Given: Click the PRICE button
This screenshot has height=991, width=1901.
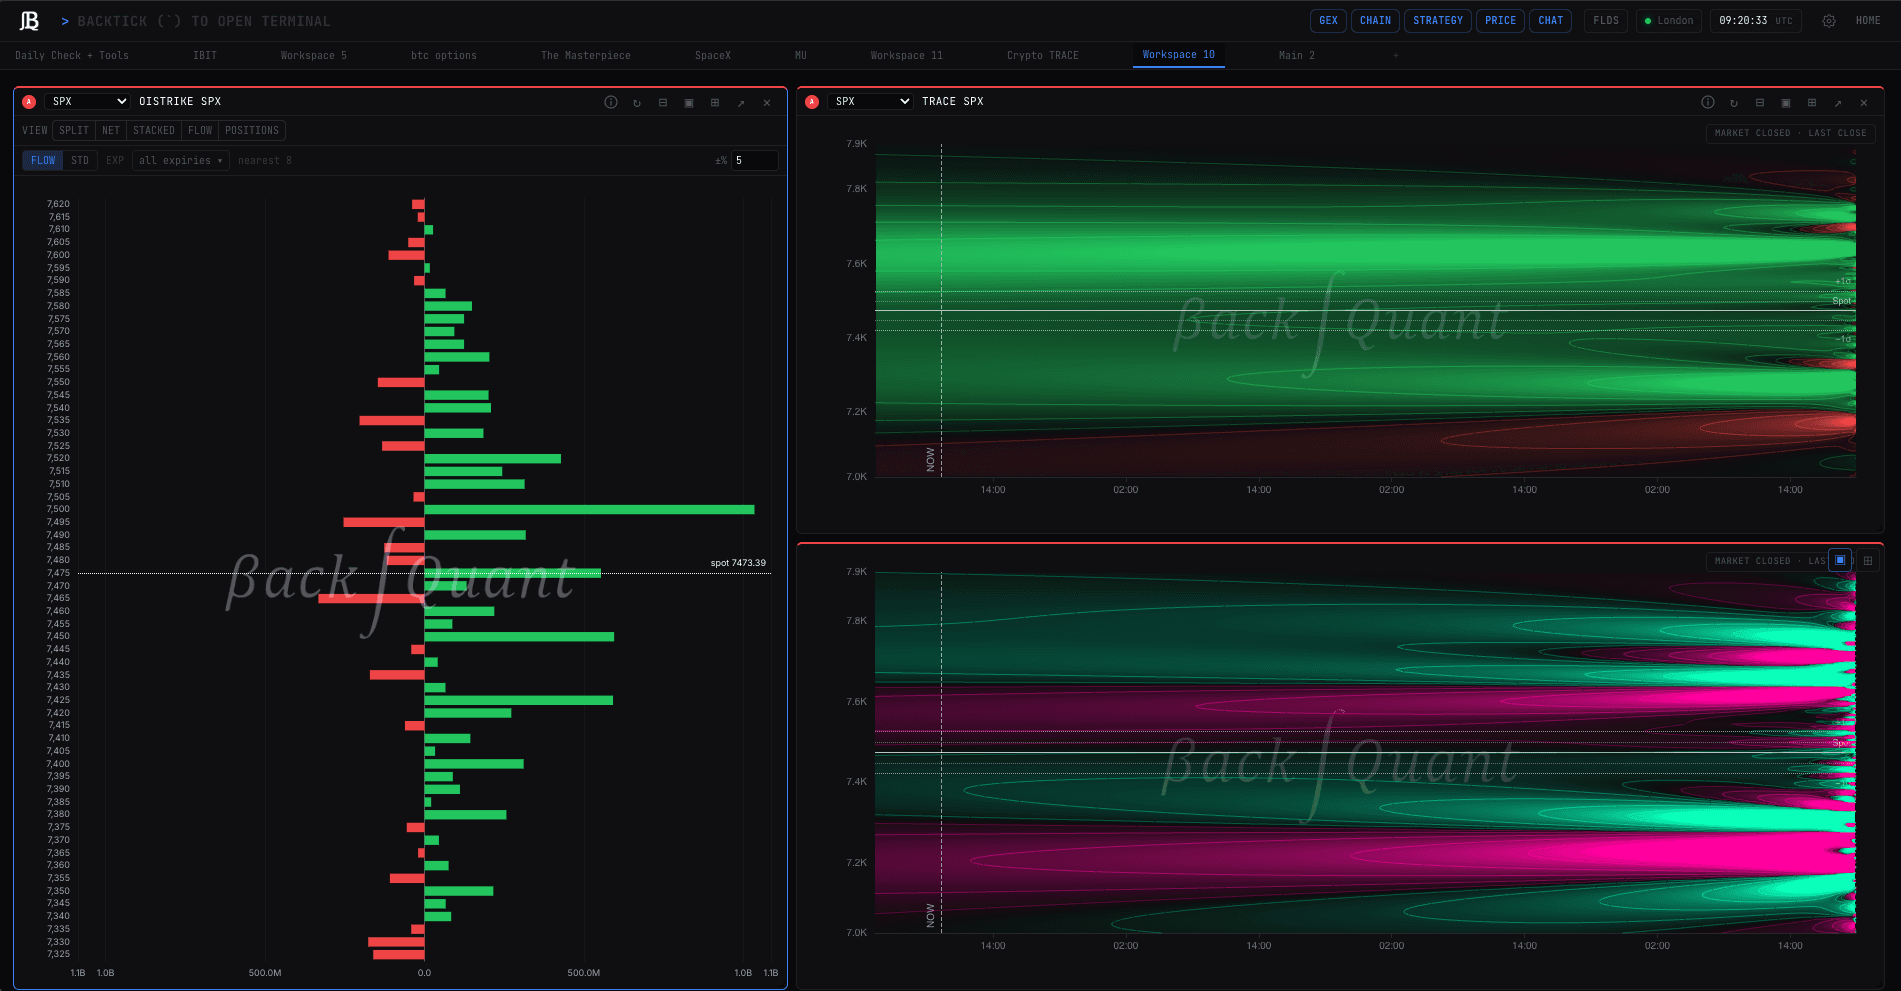Looking at the screenshot, I should (x=1501, y=21).
